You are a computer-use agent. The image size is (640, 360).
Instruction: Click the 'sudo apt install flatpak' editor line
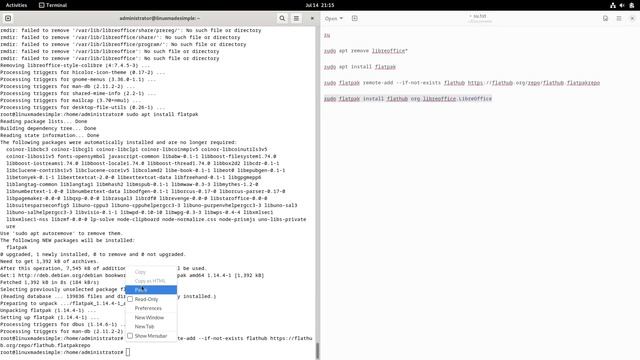[360, 67]
